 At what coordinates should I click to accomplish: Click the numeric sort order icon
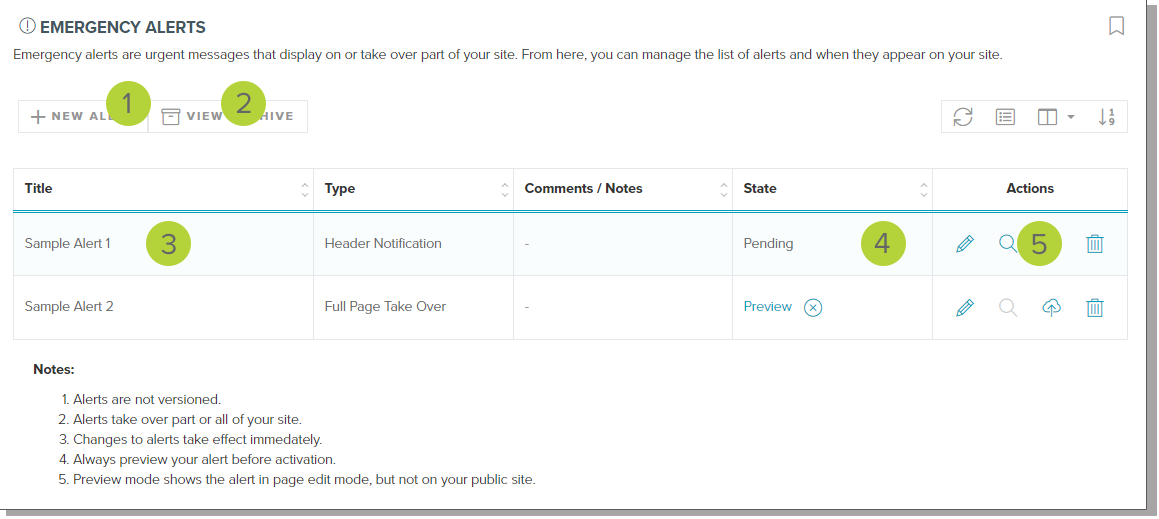[1106, 117]
